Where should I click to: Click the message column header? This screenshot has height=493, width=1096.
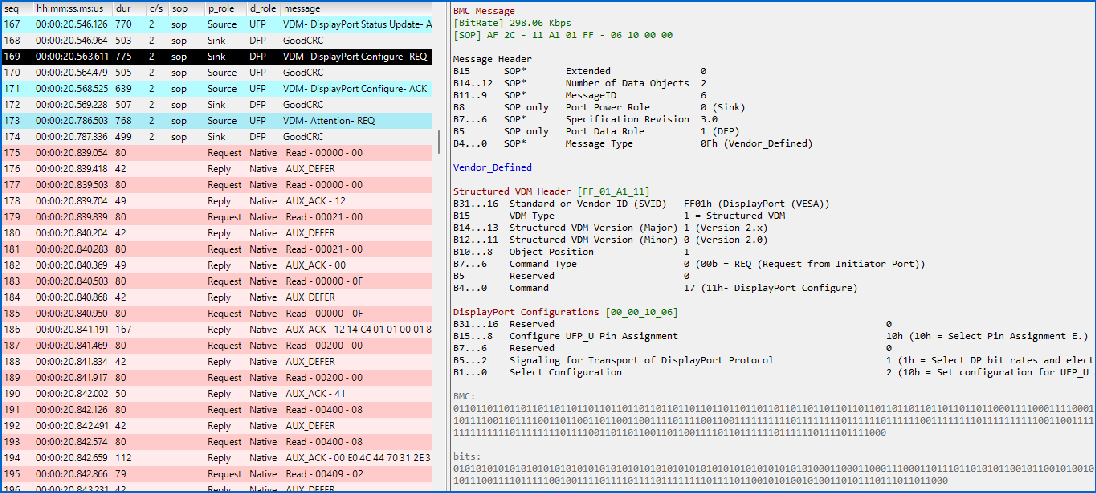[305, 7]
